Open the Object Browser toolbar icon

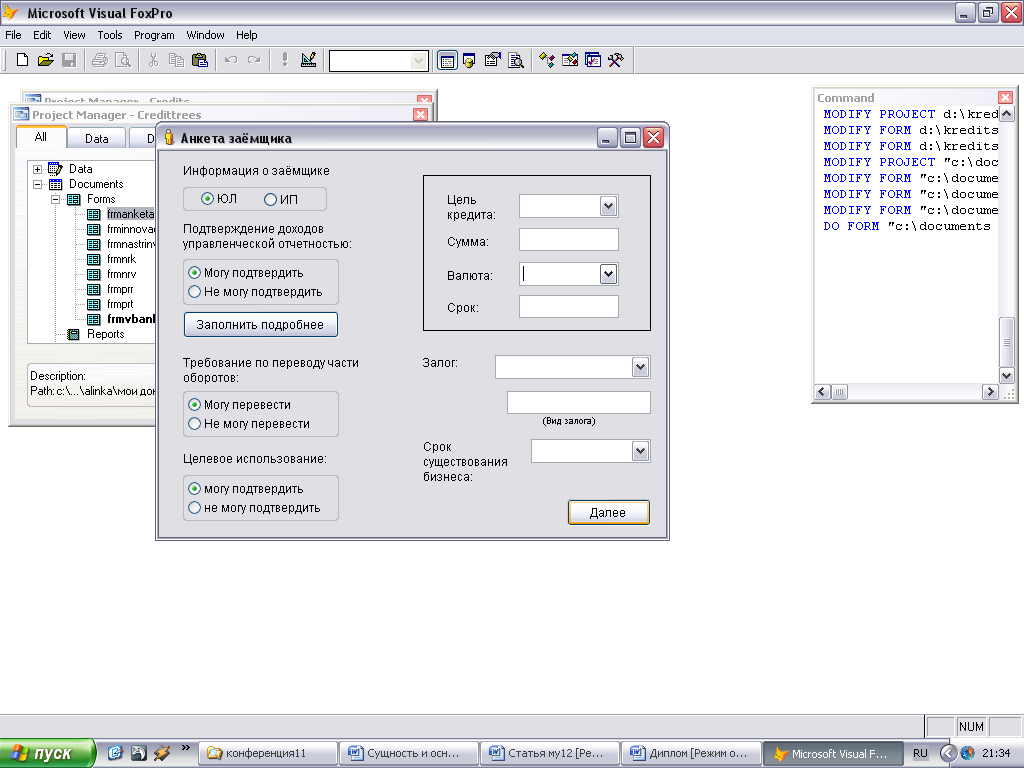pos(569,61)
